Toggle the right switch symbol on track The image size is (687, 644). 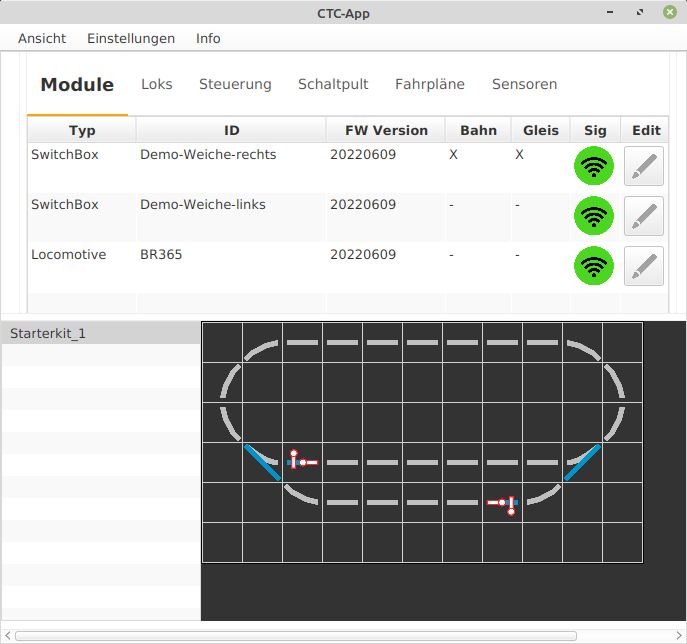tap(504, 504)
